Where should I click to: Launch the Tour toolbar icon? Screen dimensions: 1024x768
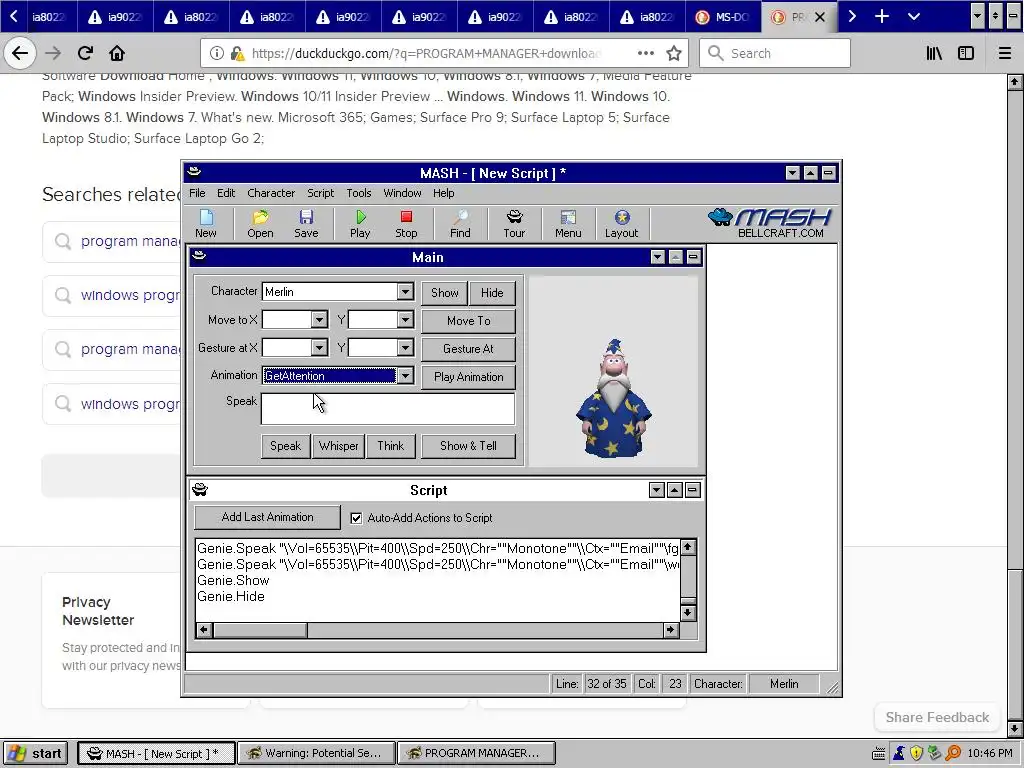tap(514, 223)
